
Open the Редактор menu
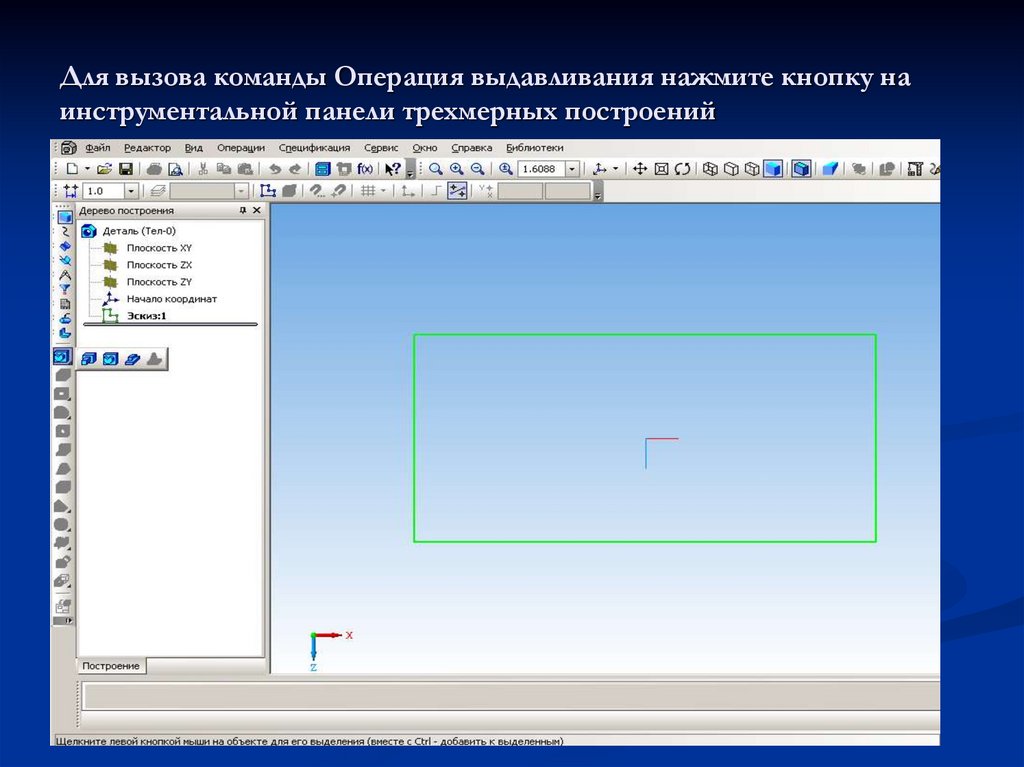pyautogui.click(x=147, y=148)
